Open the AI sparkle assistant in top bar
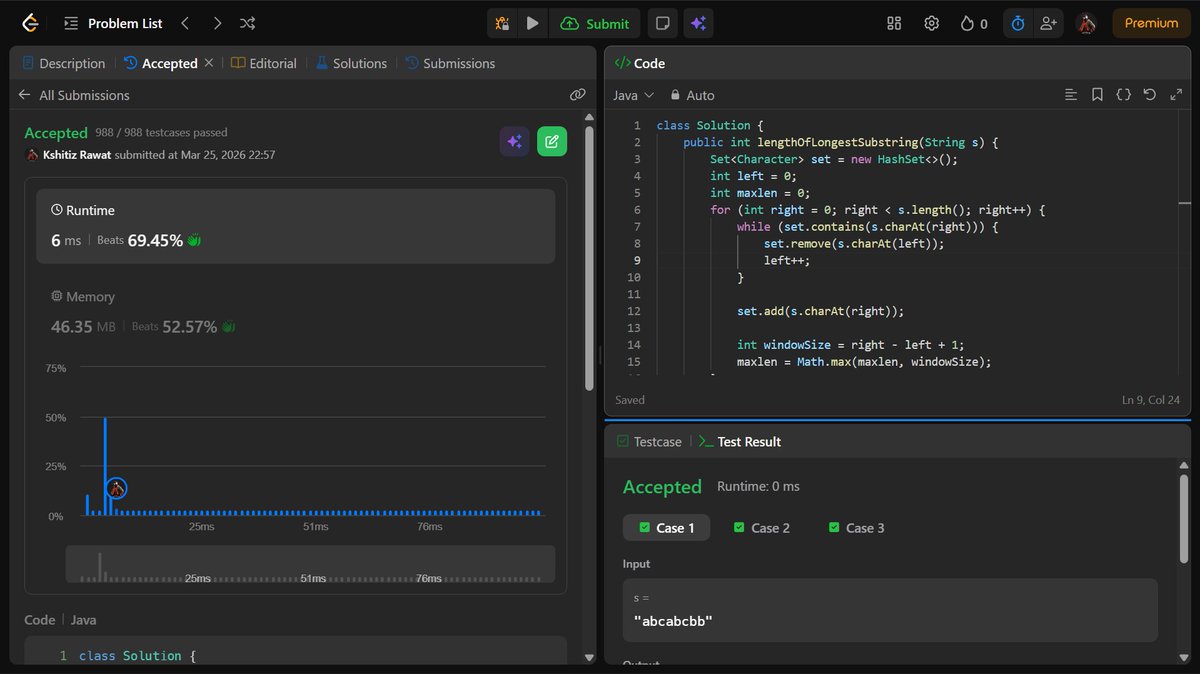 [698, 23]
